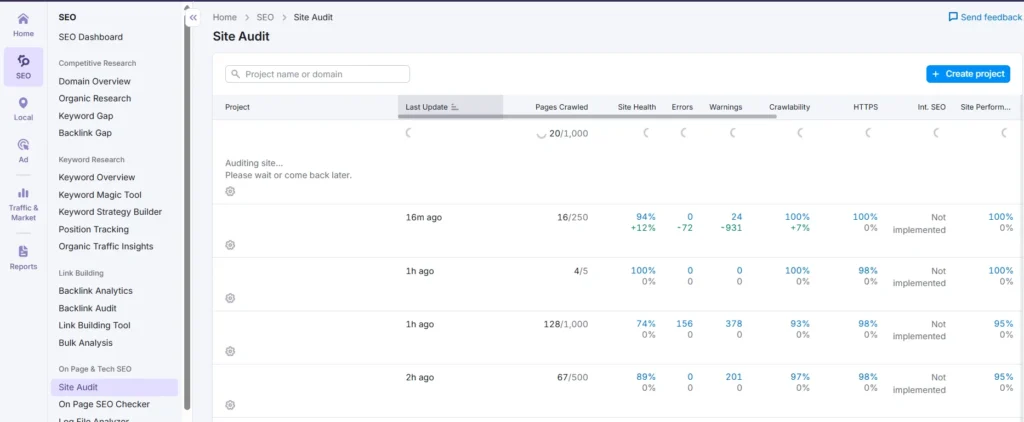Sort by Errors column header
The height and width of the screenshot is (422, 1024).
click(x=682, y=107)
